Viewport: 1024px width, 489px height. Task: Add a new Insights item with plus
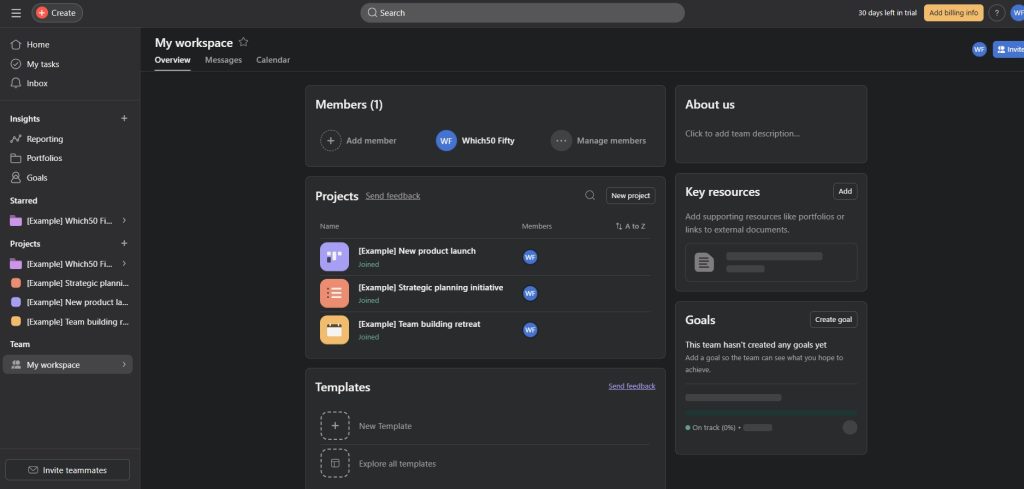(124, 118)
